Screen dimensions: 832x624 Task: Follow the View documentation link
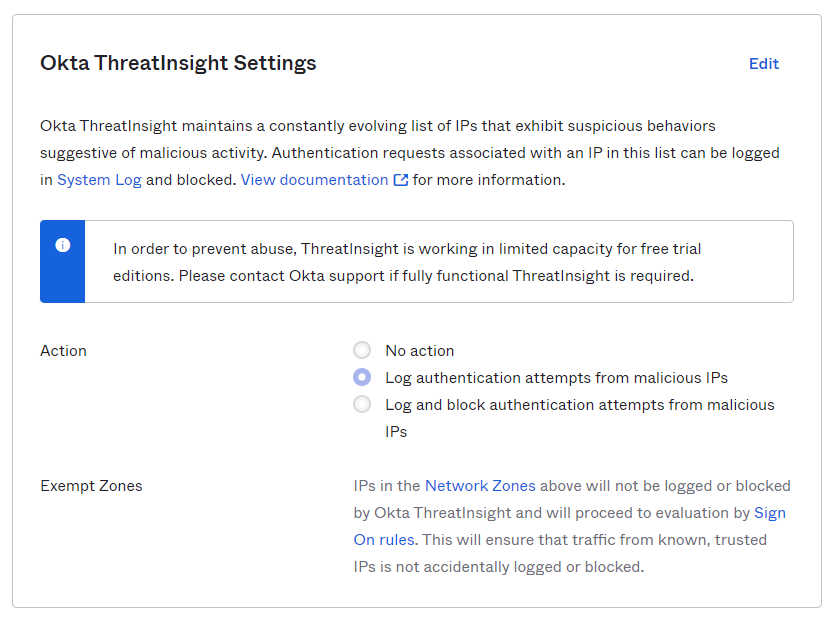point(315,180)
